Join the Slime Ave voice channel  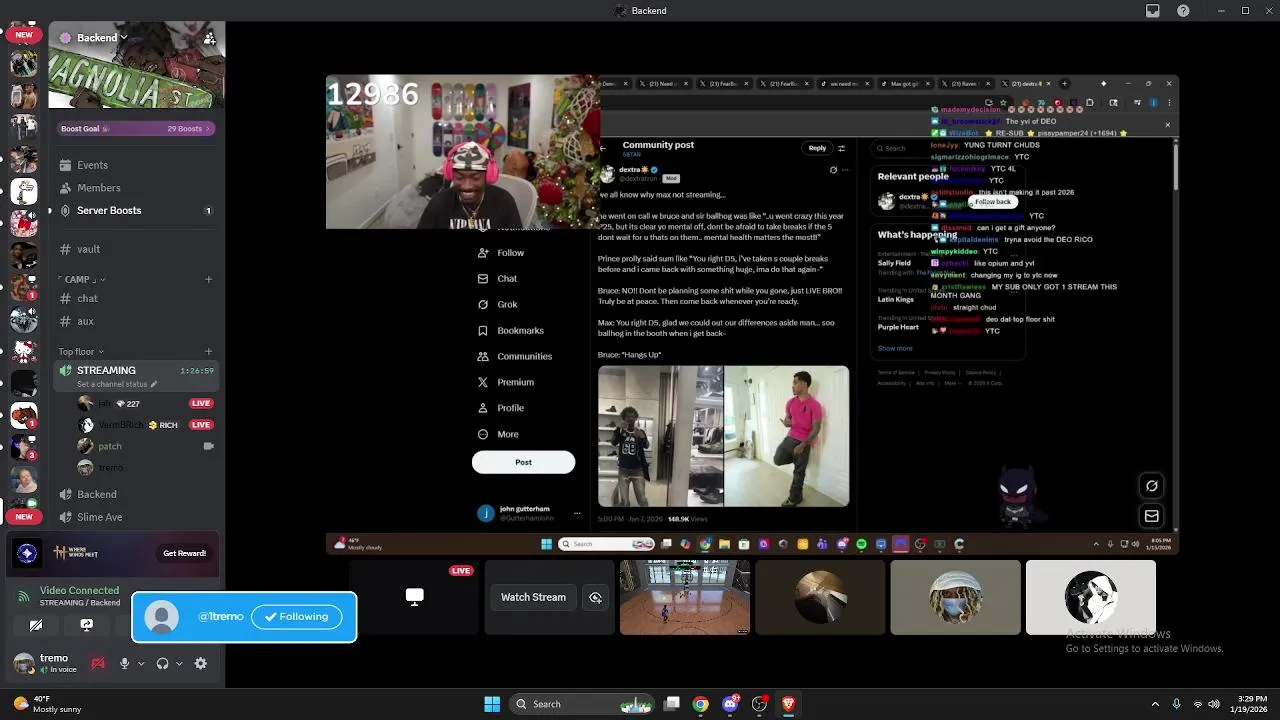pos(136,517)
